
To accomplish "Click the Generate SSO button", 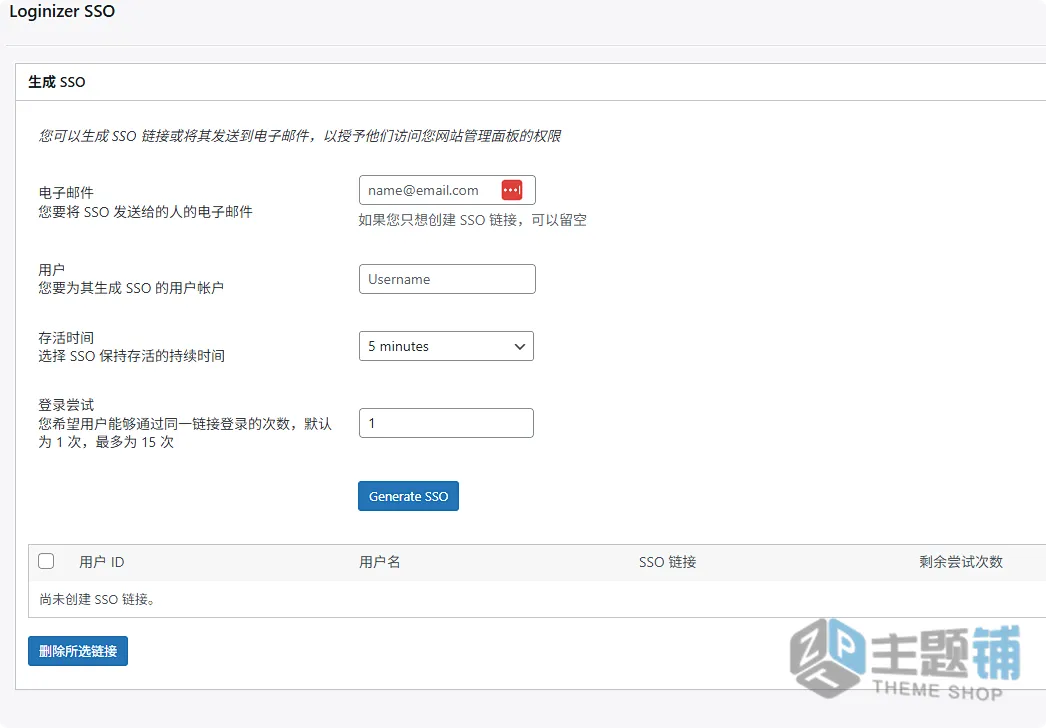I will click(x=408, y=496).
